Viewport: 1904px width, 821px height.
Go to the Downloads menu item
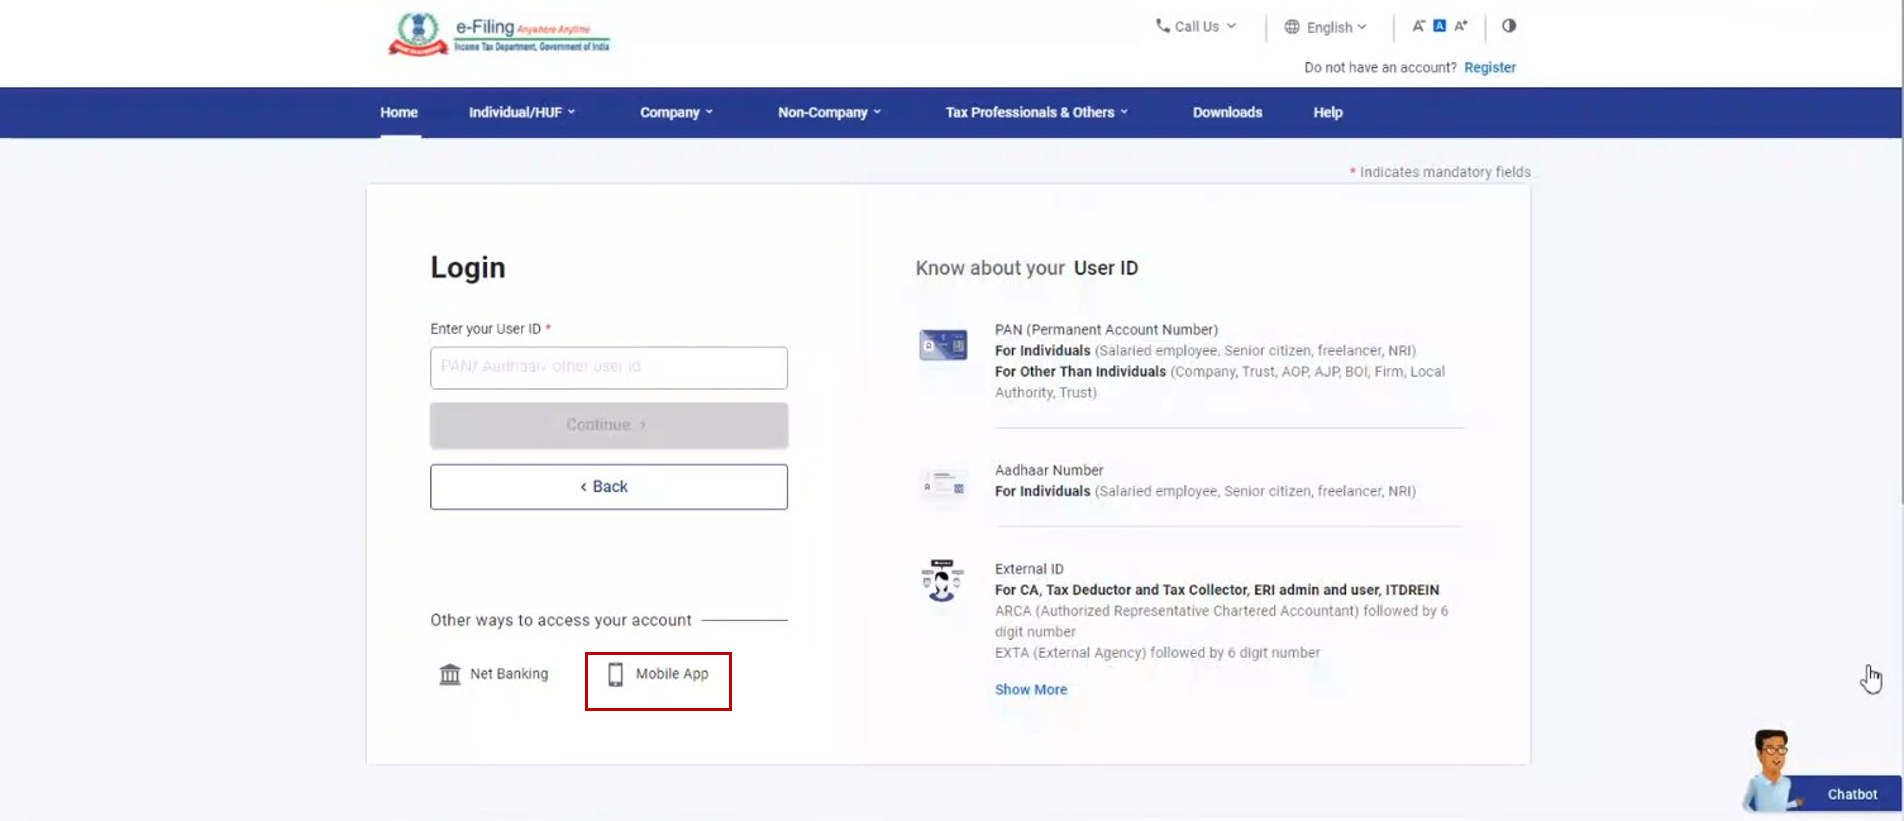click(1227, 113)
